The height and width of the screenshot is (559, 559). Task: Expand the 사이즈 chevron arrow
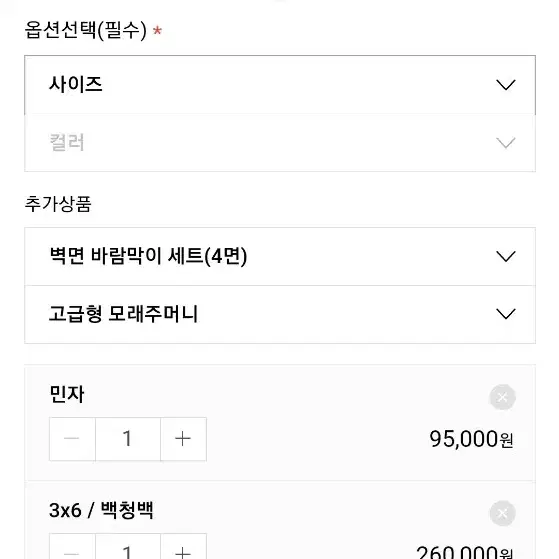(506, 85)
